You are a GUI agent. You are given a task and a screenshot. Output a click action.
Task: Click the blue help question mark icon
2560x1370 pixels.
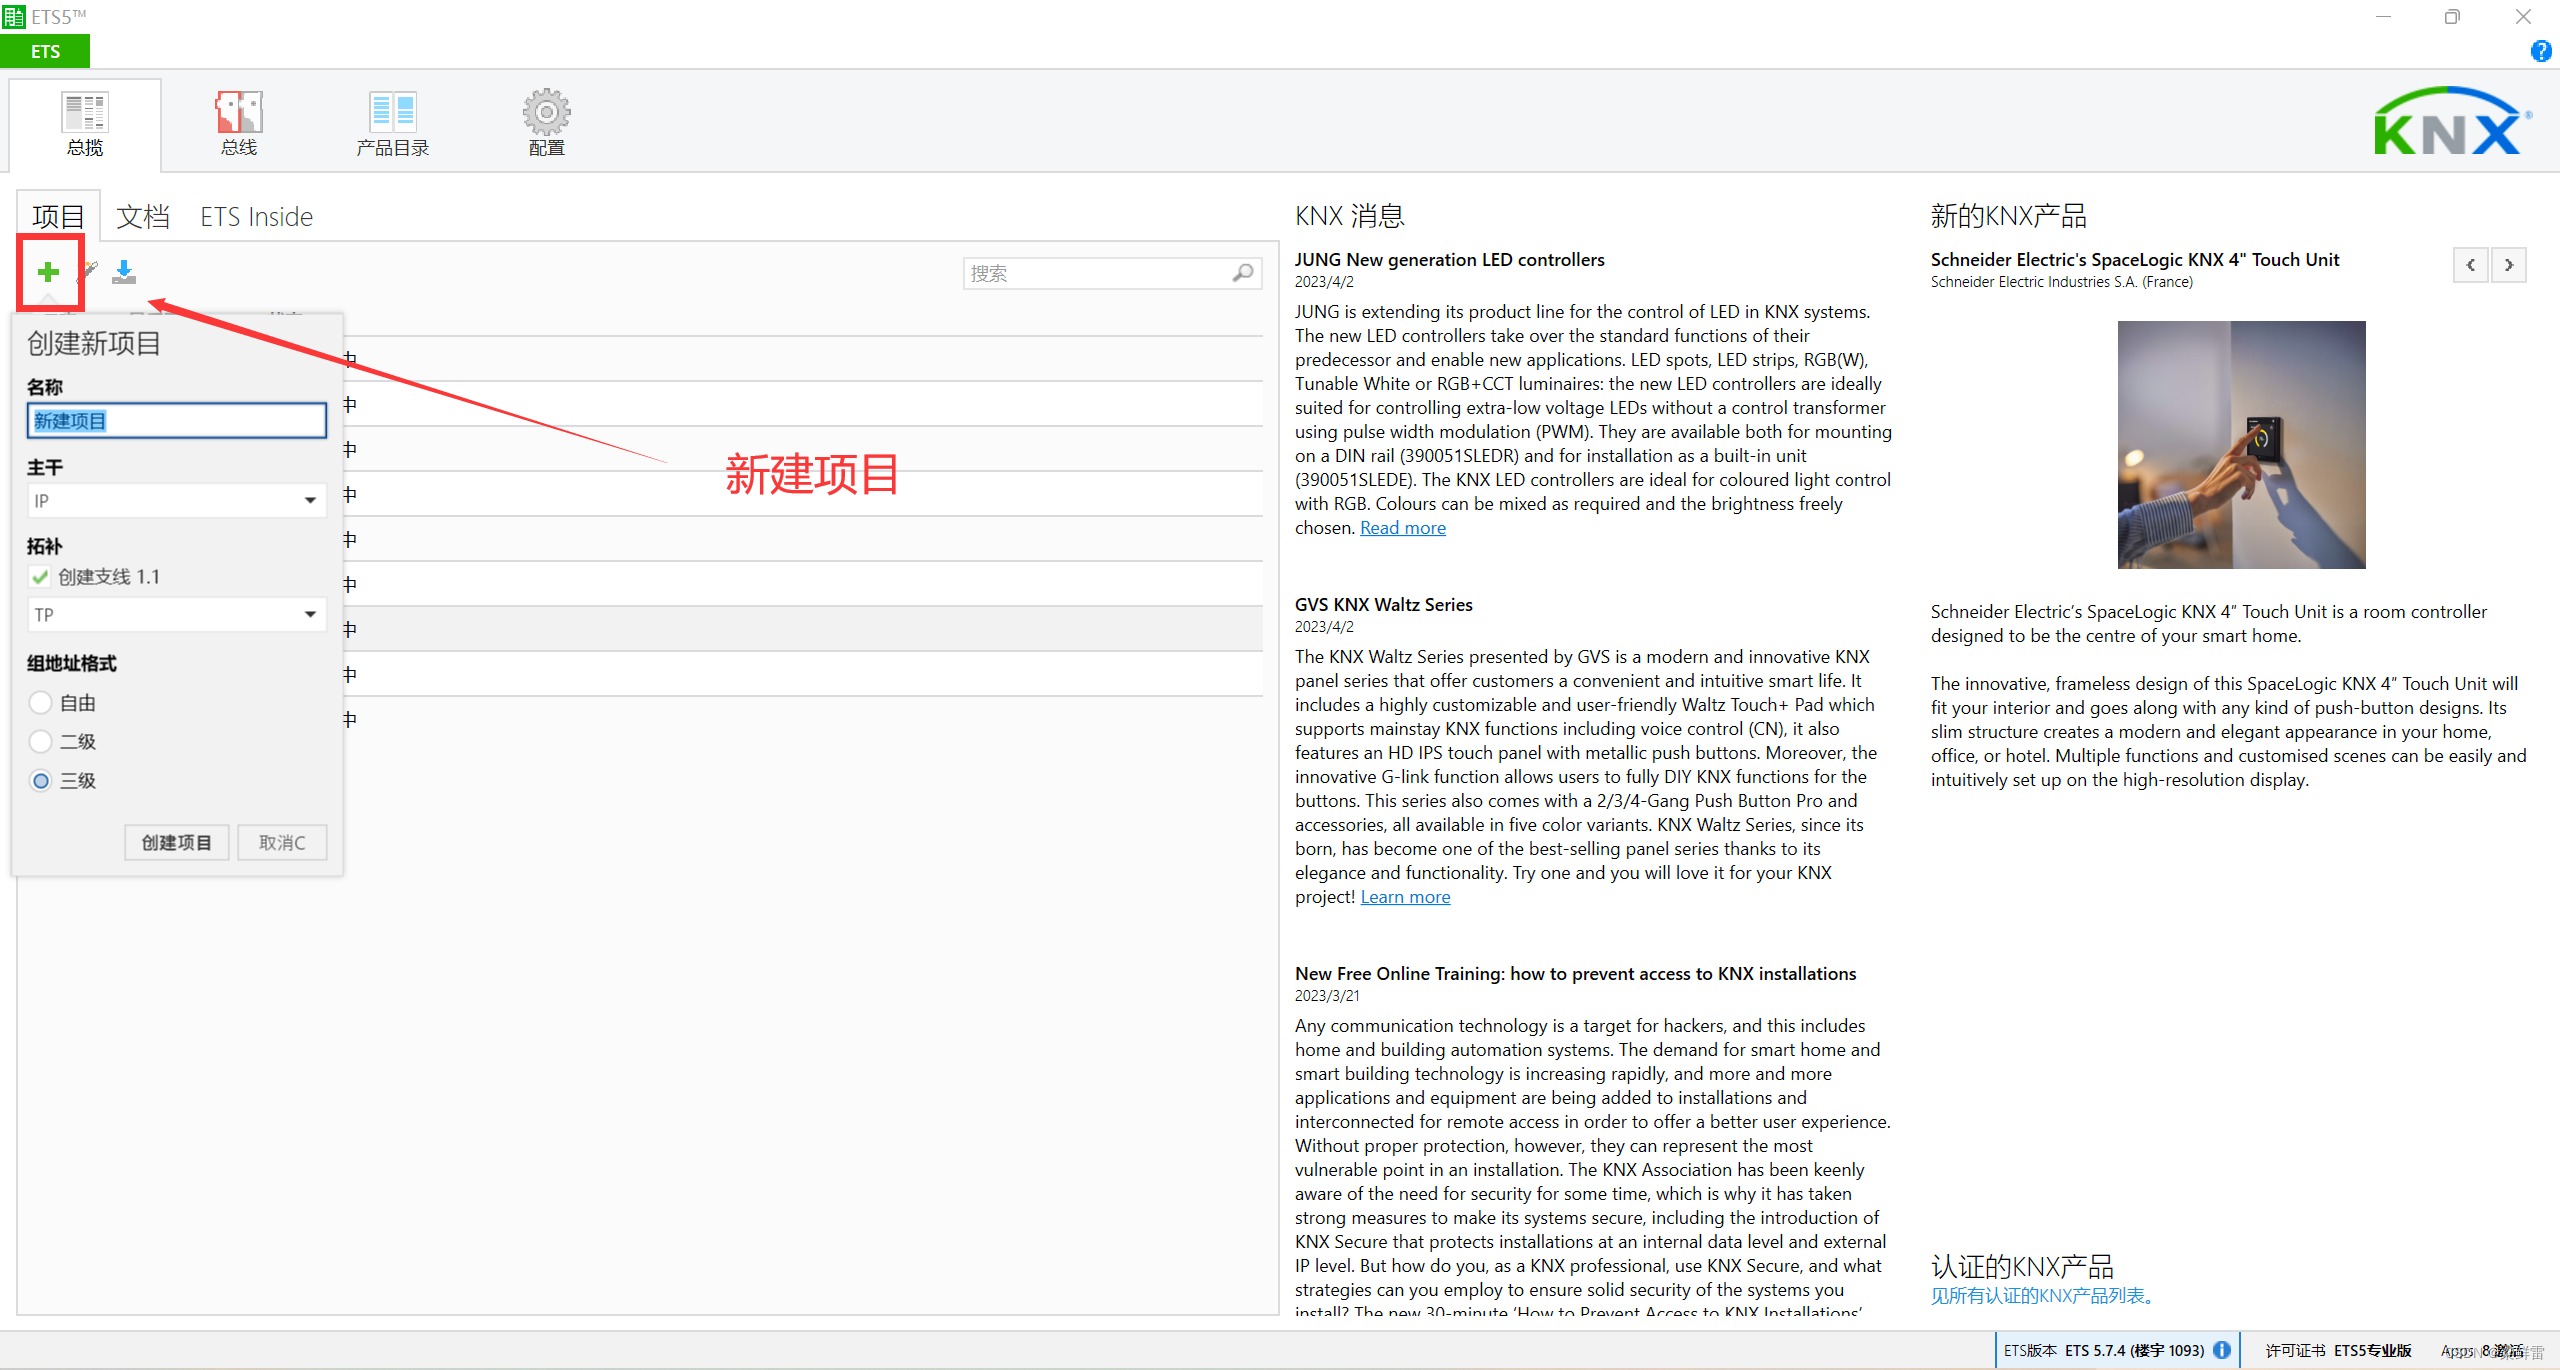pyautogui.click(x=2540, y=51)
